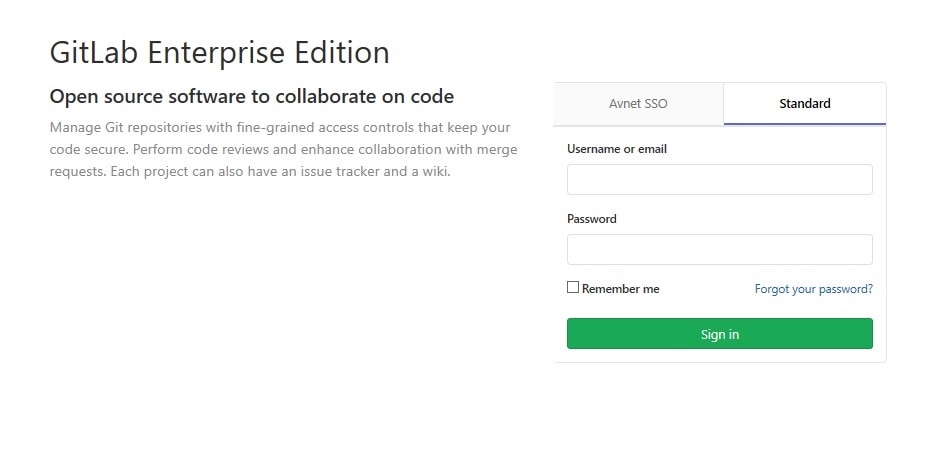This screenshot has width=947, height=457.
Task: Focus the Username or email field
Action: point(719,180)
